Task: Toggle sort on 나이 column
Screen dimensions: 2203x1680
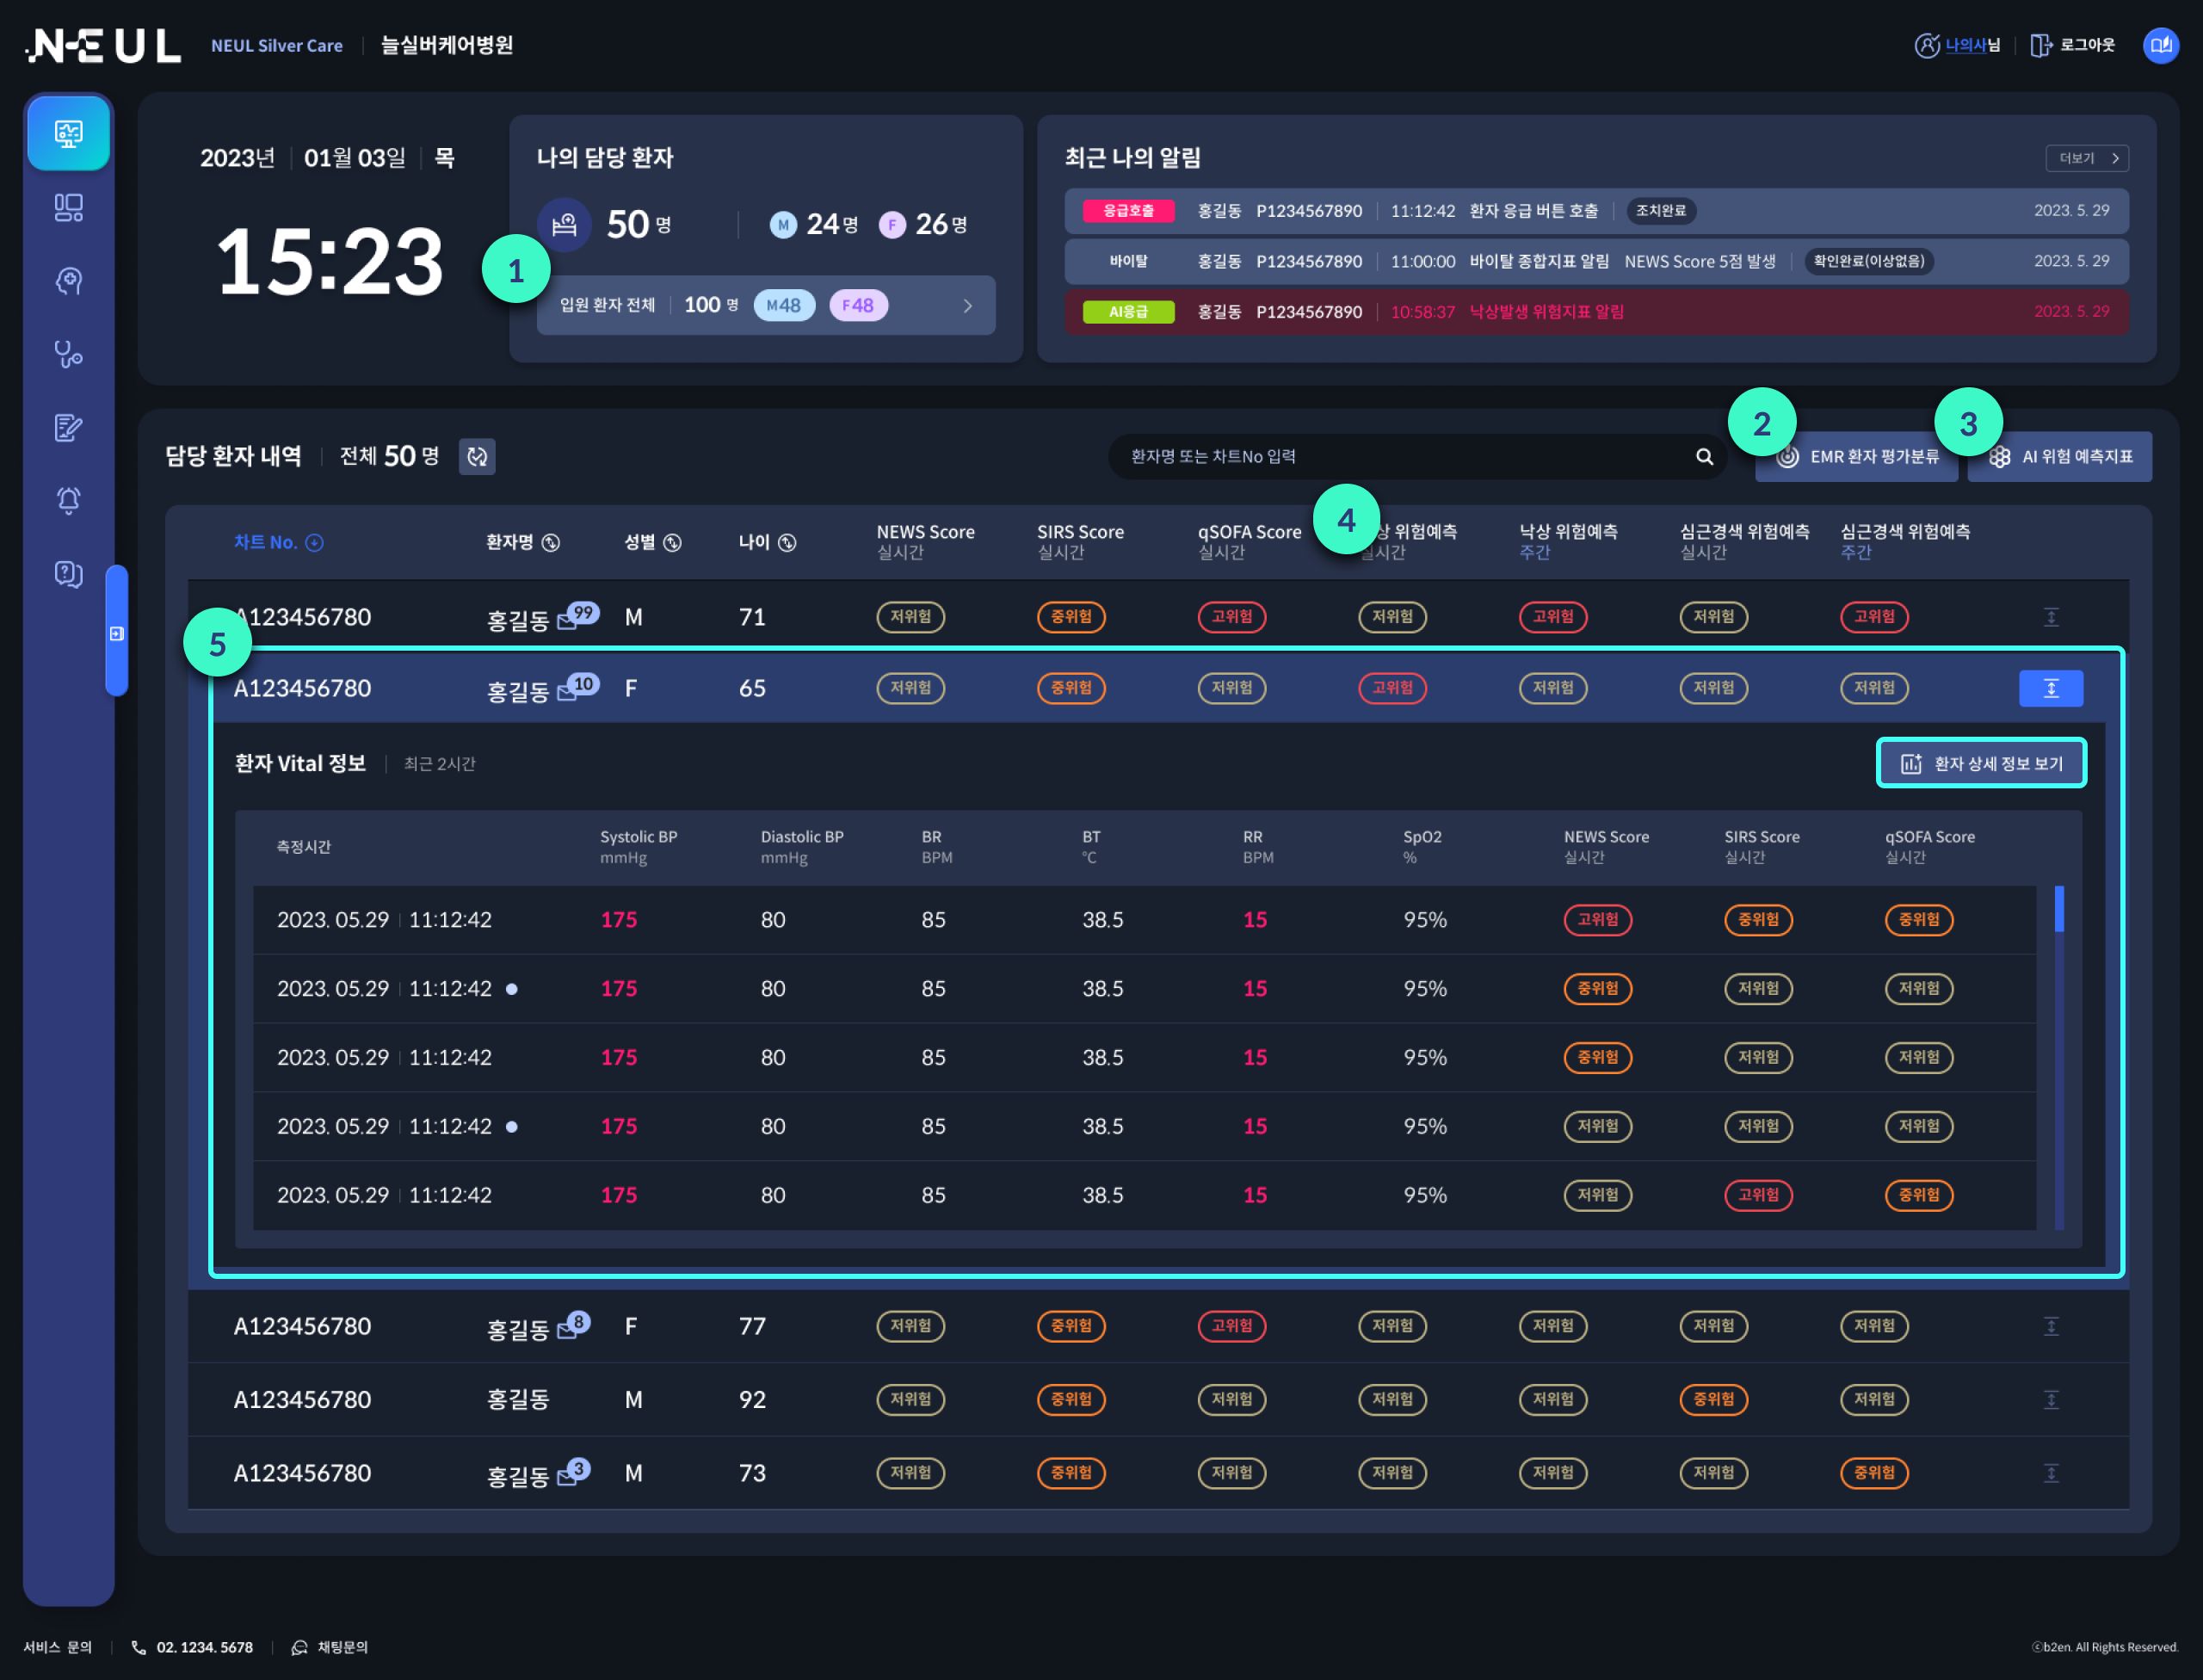Action: click(787, 543)
